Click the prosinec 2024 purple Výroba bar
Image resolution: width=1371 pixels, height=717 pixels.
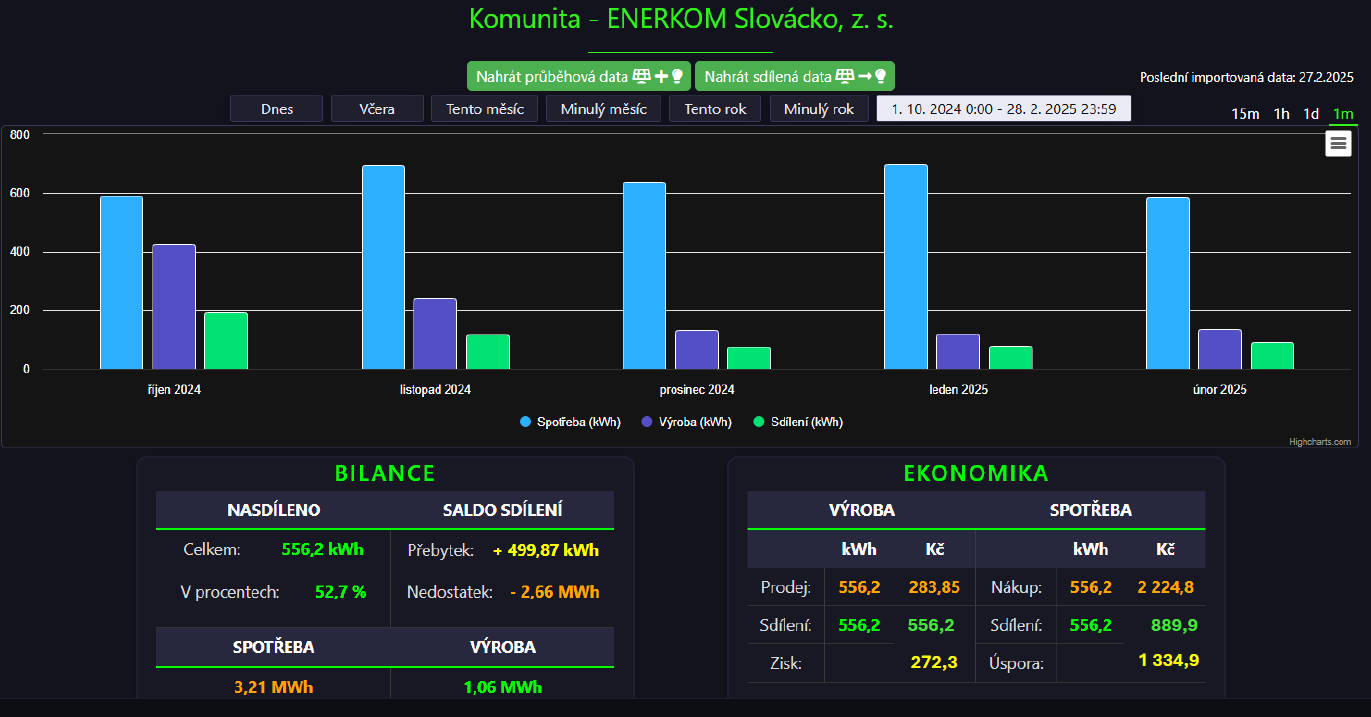tap(697, 350)
